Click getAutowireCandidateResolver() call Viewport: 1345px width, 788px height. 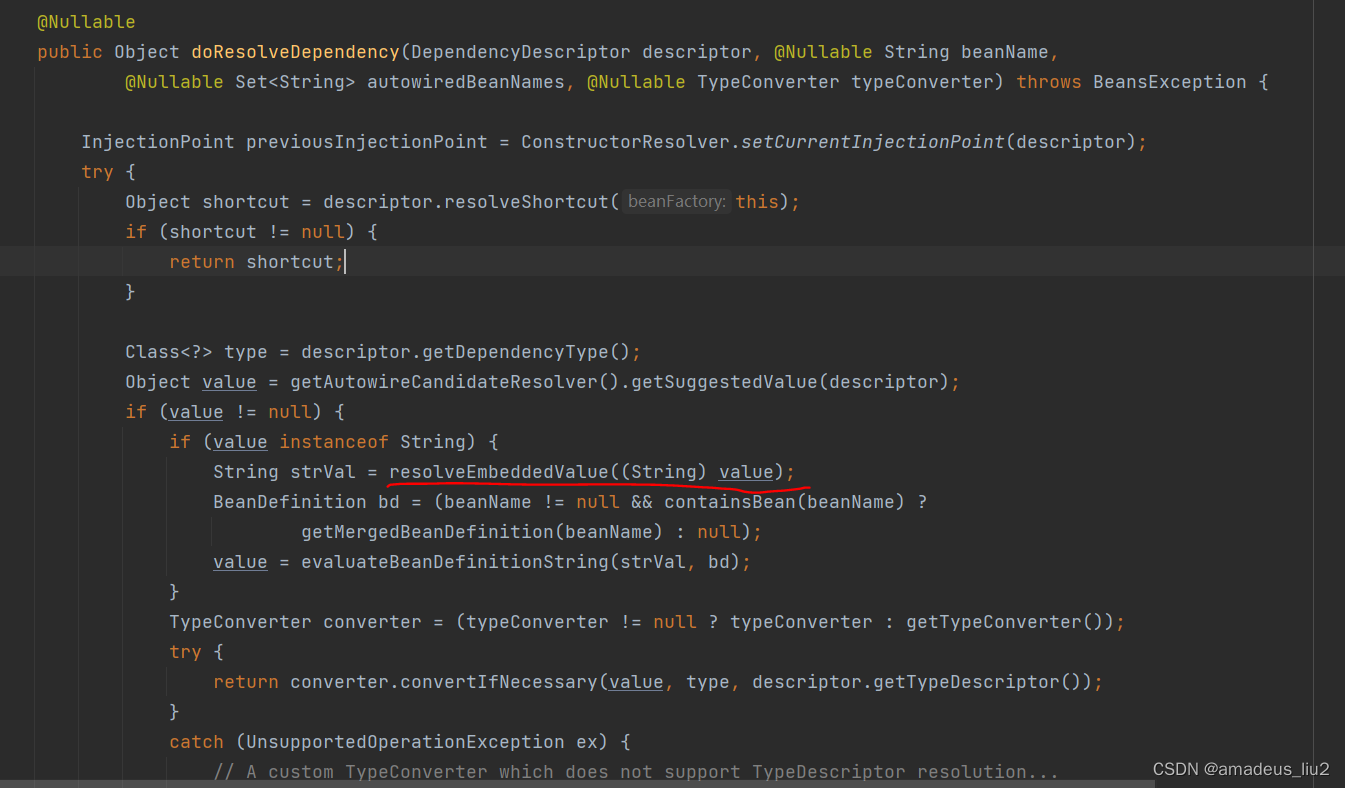[455, 382]
